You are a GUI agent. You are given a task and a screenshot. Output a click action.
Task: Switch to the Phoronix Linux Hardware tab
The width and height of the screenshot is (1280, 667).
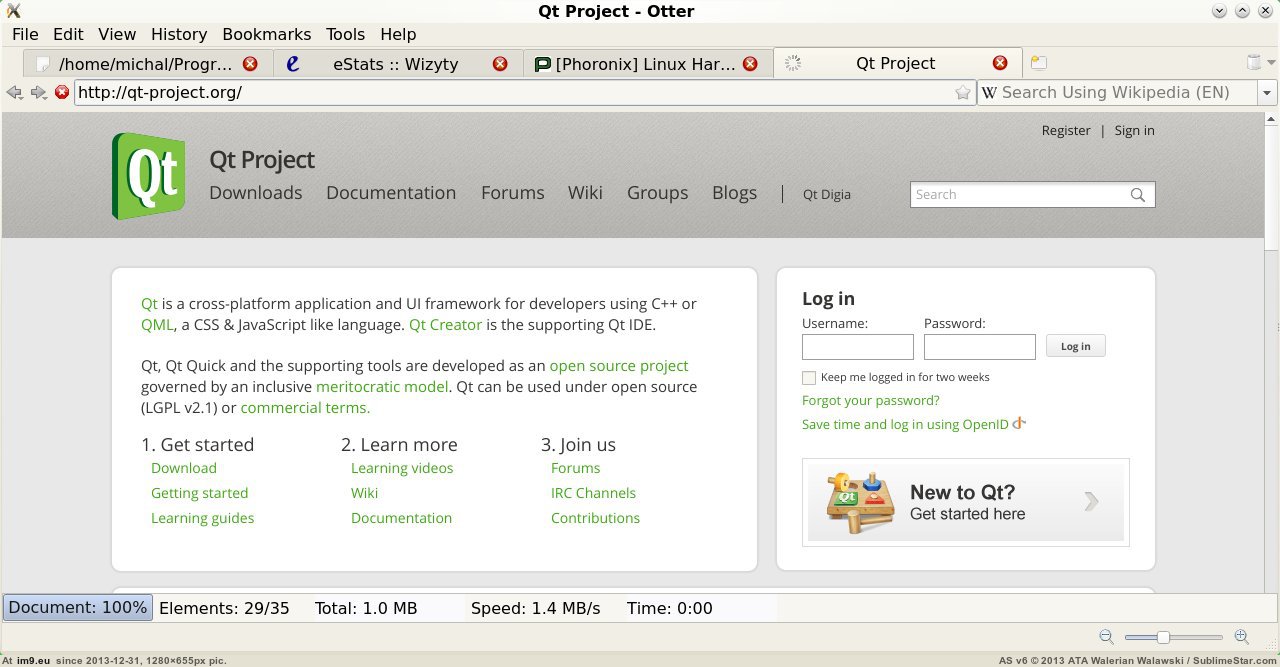(645, 63)
